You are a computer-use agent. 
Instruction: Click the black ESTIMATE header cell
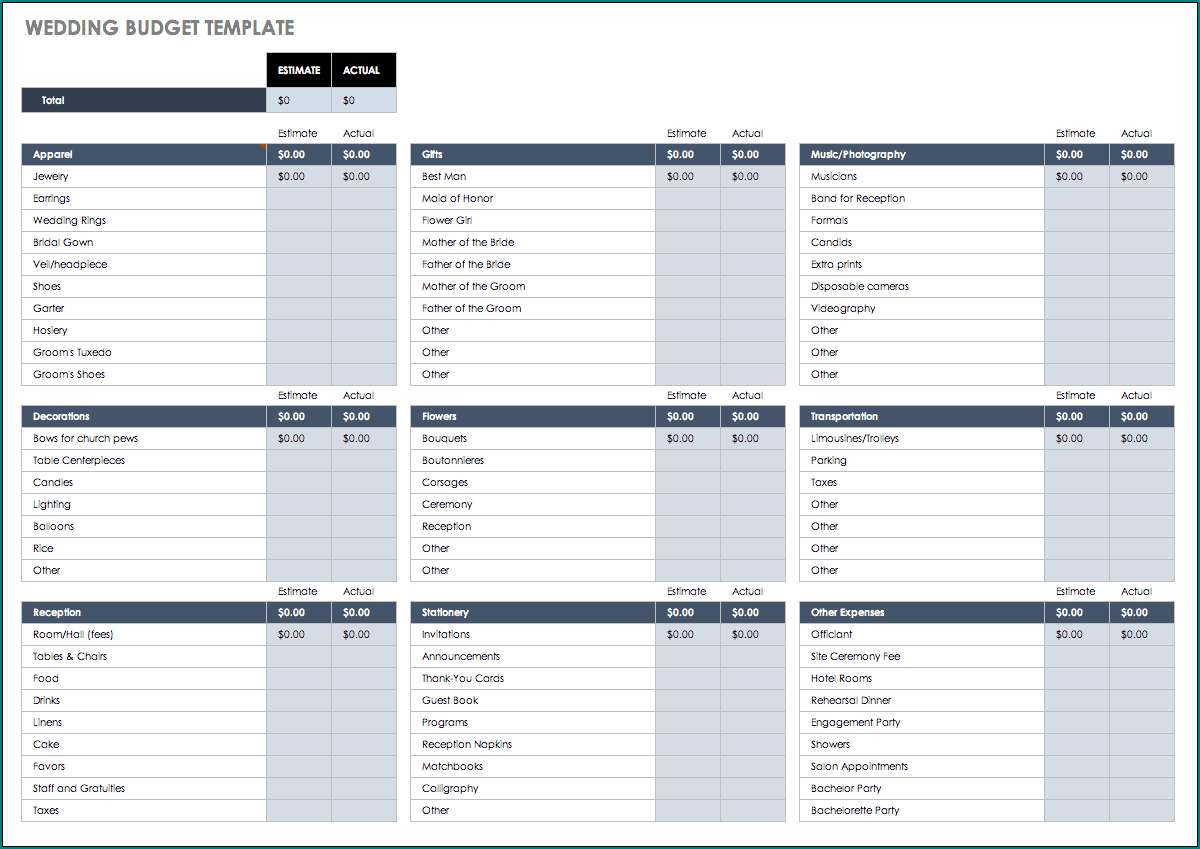[x=299, y=70]
